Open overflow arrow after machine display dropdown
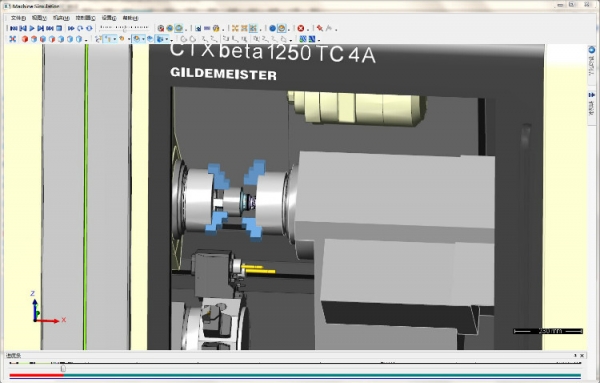The width and height of the screenshot is (600, 383). pos(171,40)
